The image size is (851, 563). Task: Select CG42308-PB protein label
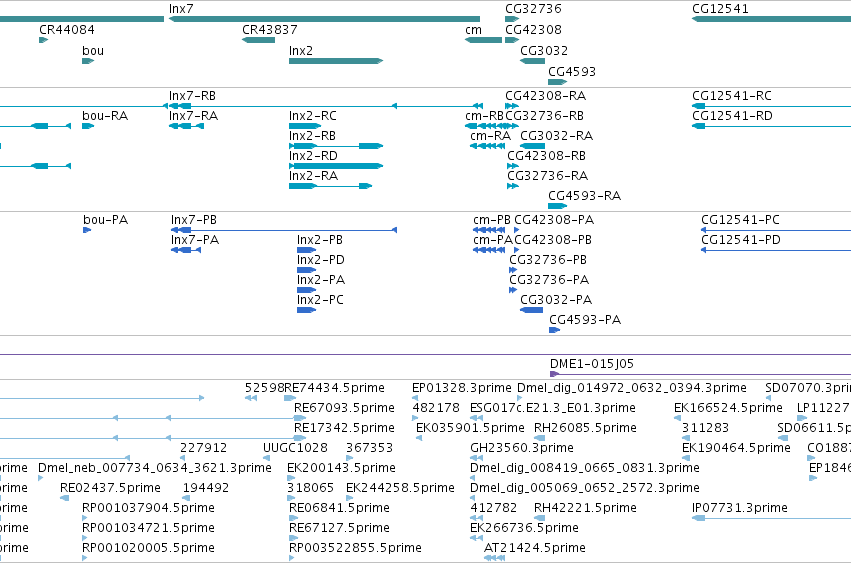(553, 240)
